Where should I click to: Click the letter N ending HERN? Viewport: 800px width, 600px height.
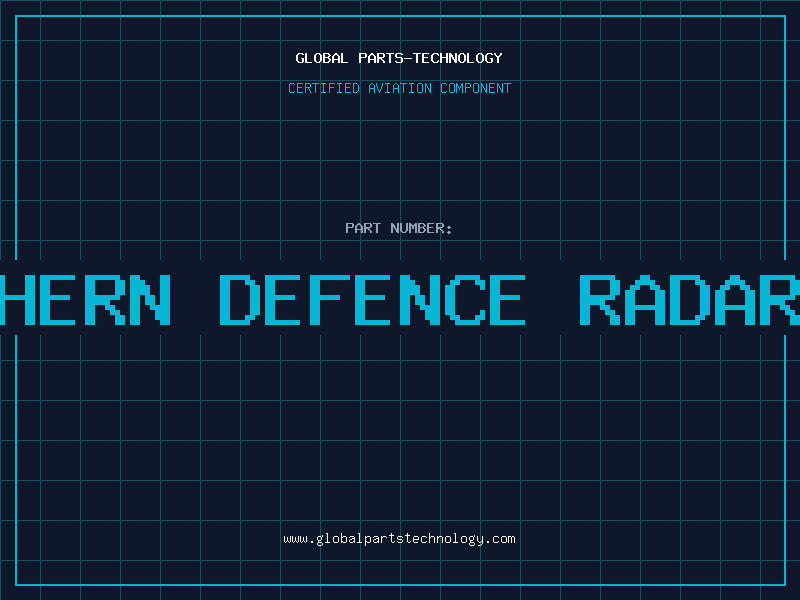coord(148,300)
